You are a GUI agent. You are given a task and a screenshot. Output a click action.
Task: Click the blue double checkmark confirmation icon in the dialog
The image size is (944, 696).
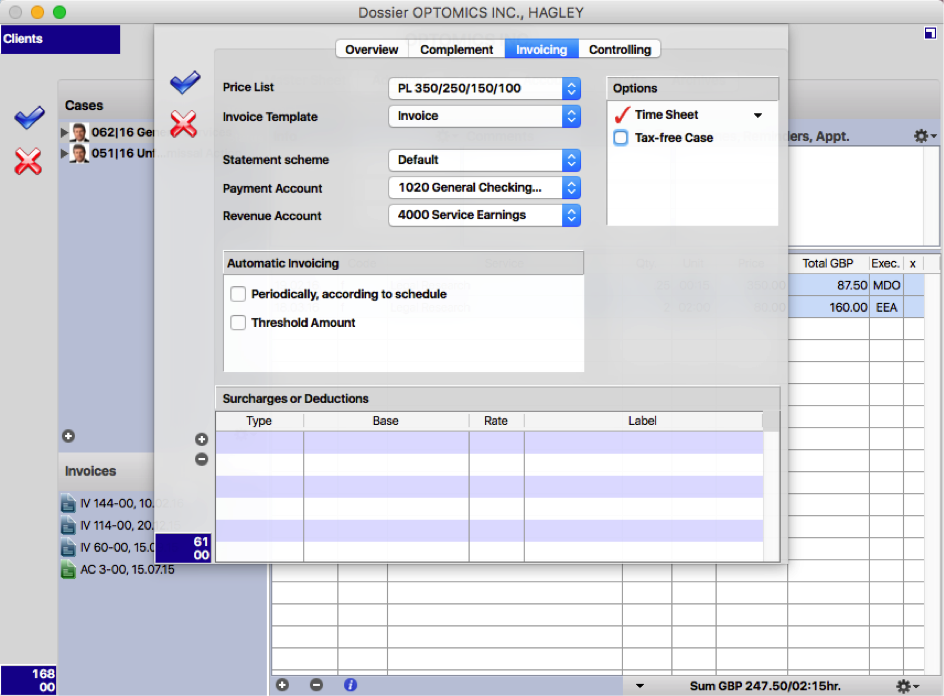185,83
